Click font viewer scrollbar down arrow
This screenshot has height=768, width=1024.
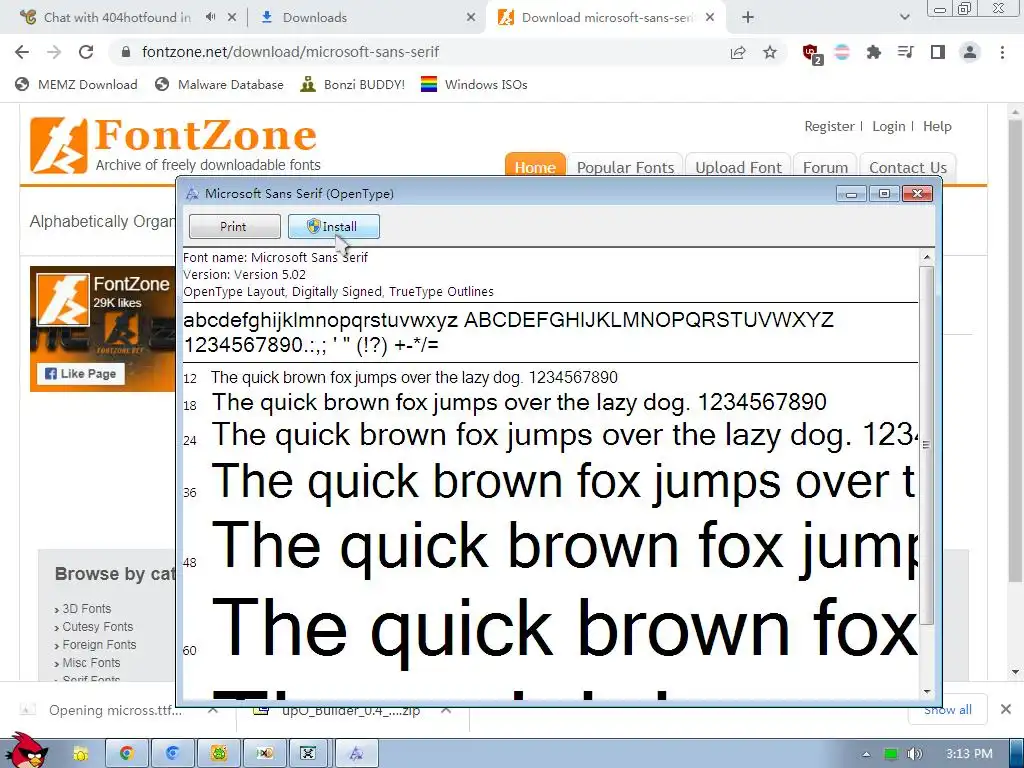coord(927,692)
